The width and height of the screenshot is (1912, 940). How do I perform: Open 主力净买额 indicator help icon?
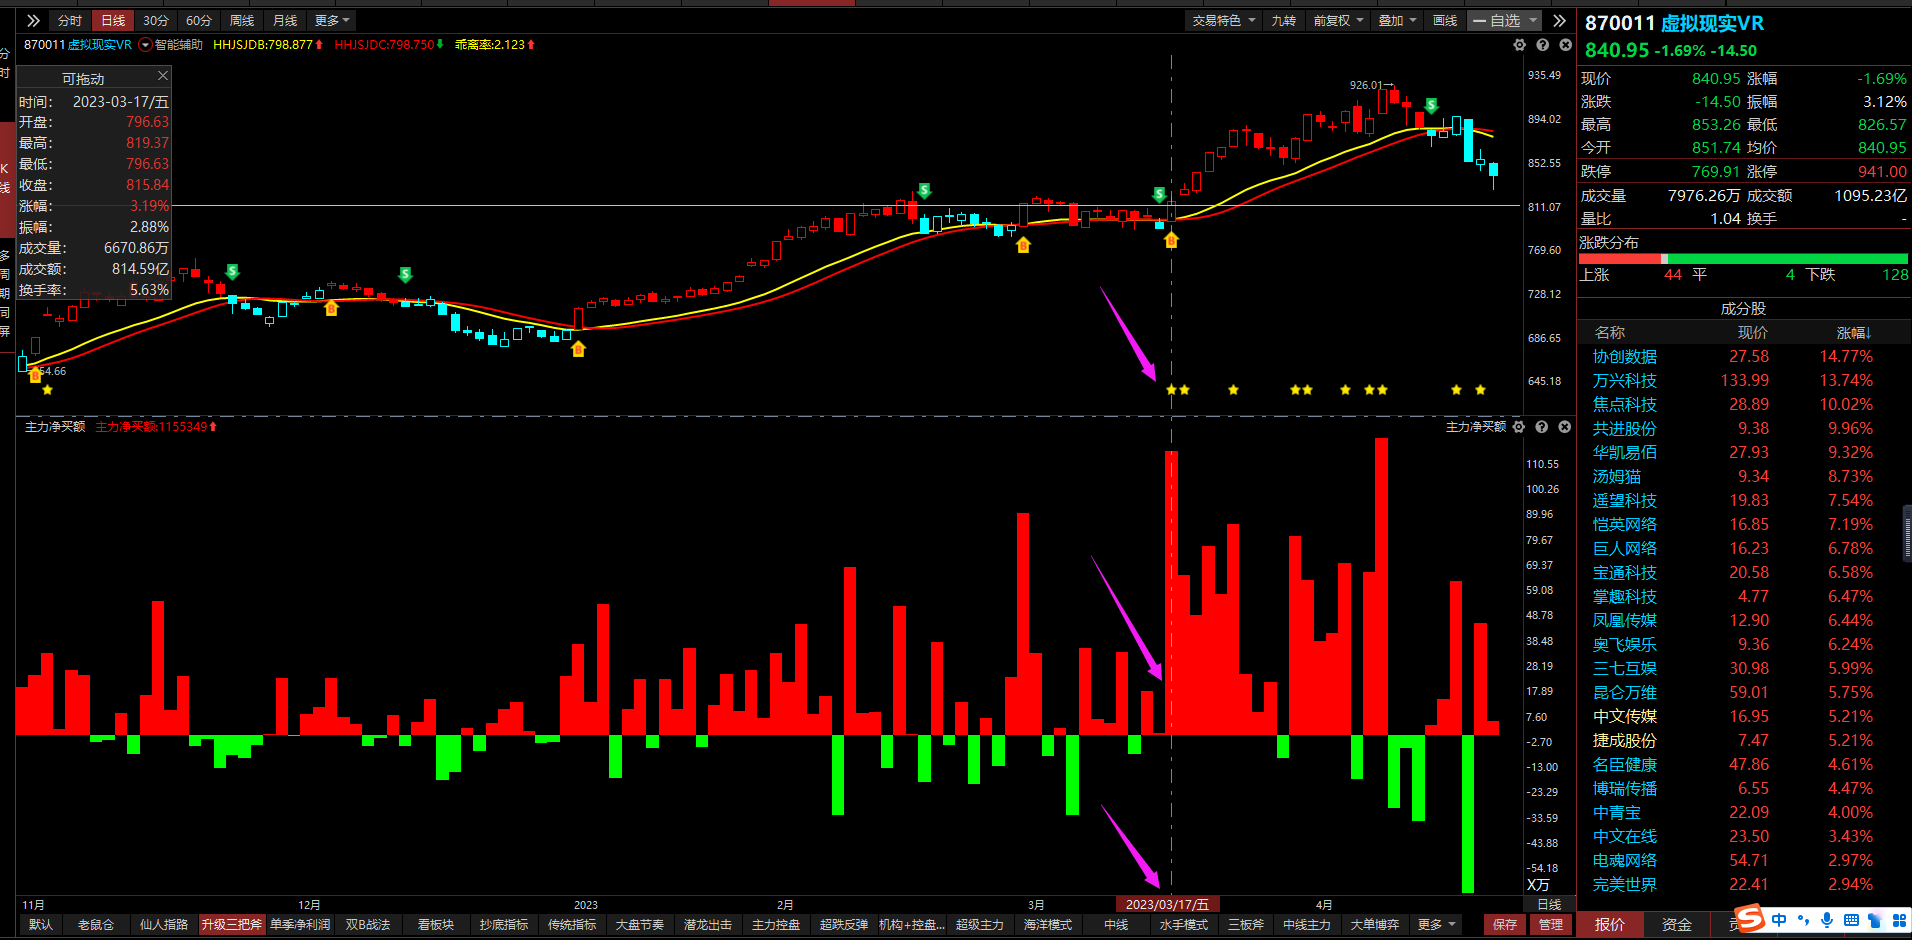point(1542,427)
